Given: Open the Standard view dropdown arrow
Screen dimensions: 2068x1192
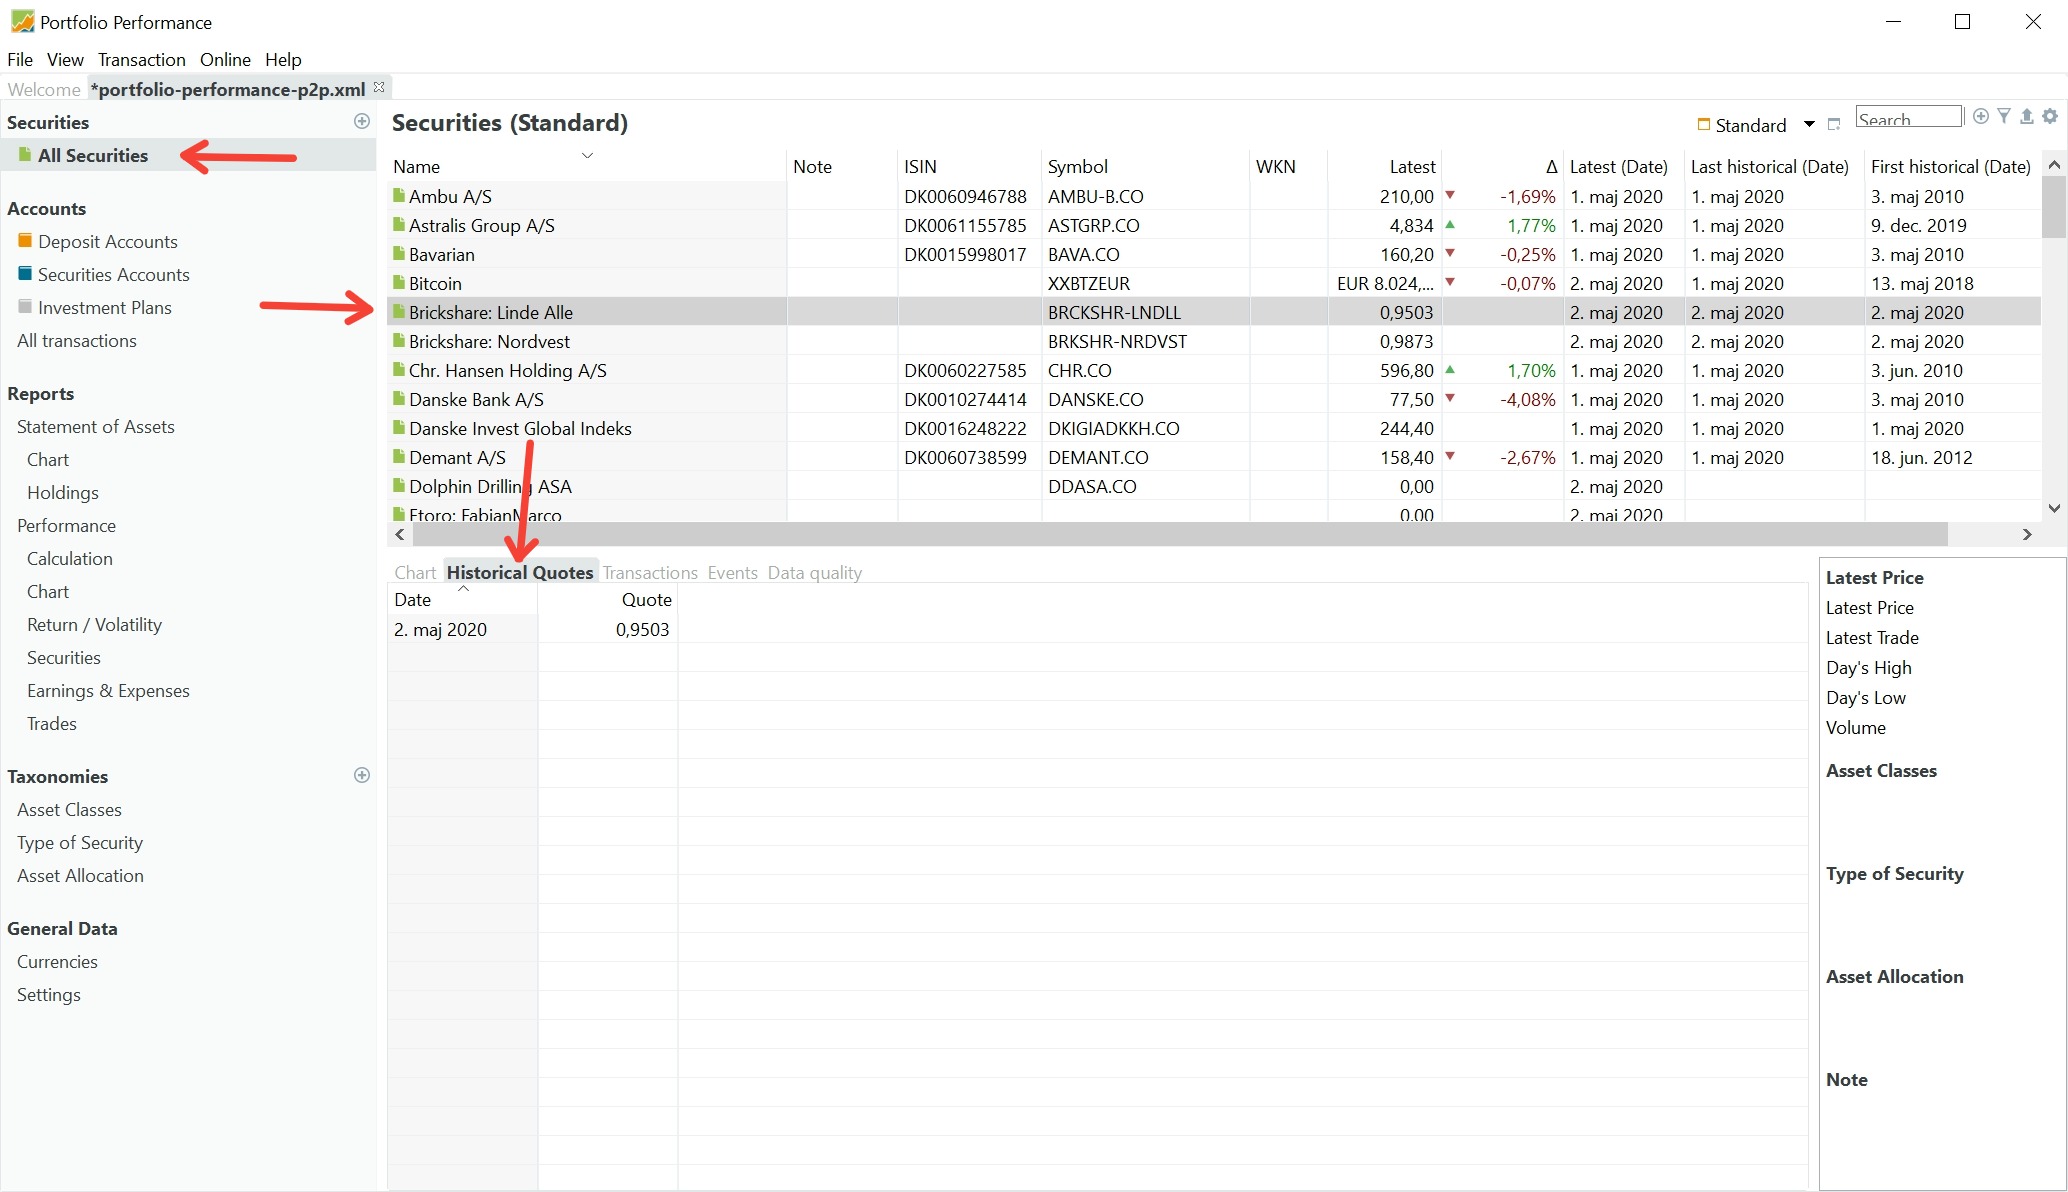Looking at the screenshot, I should [1809, 125].
